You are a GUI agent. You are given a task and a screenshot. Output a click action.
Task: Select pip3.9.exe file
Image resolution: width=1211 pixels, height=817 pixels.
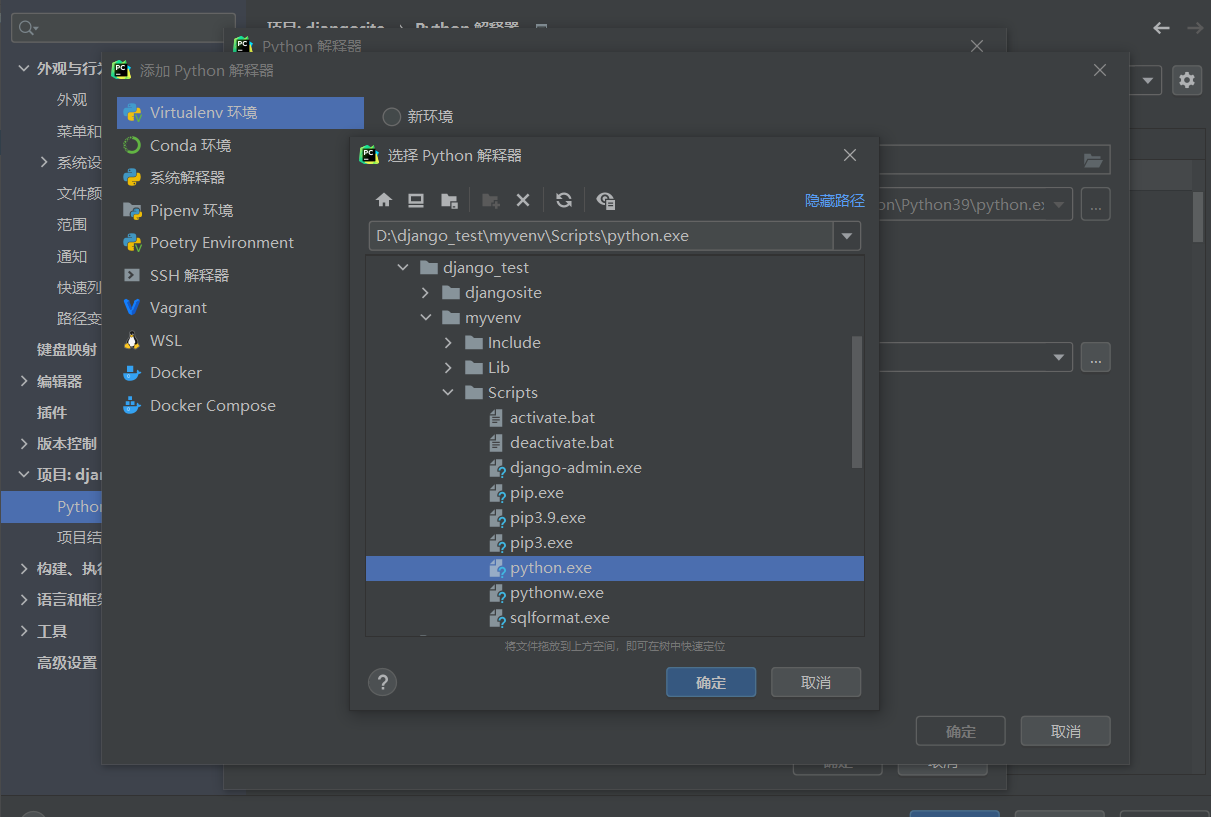tap(547, 518)
